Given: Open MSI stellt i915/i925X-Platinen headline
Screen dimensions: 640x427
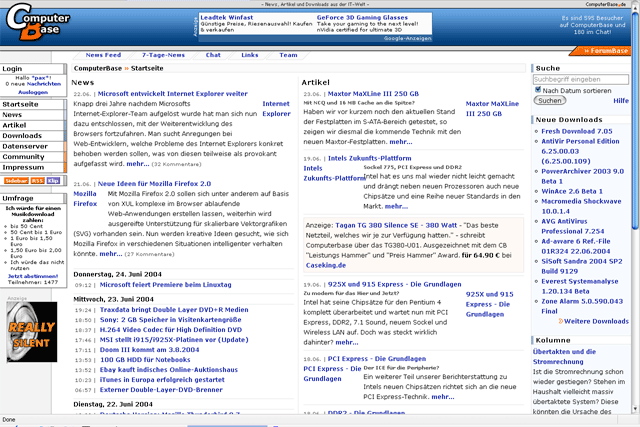Looking at the screenshot, I should point(174,340).
